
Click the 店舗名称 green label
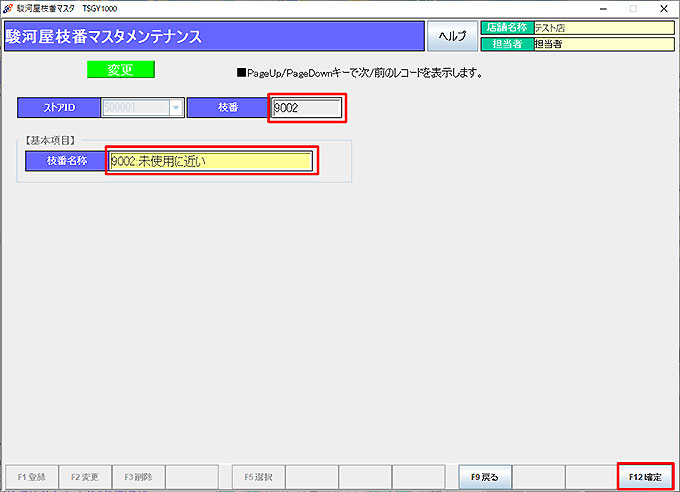[x=507, y=28]
